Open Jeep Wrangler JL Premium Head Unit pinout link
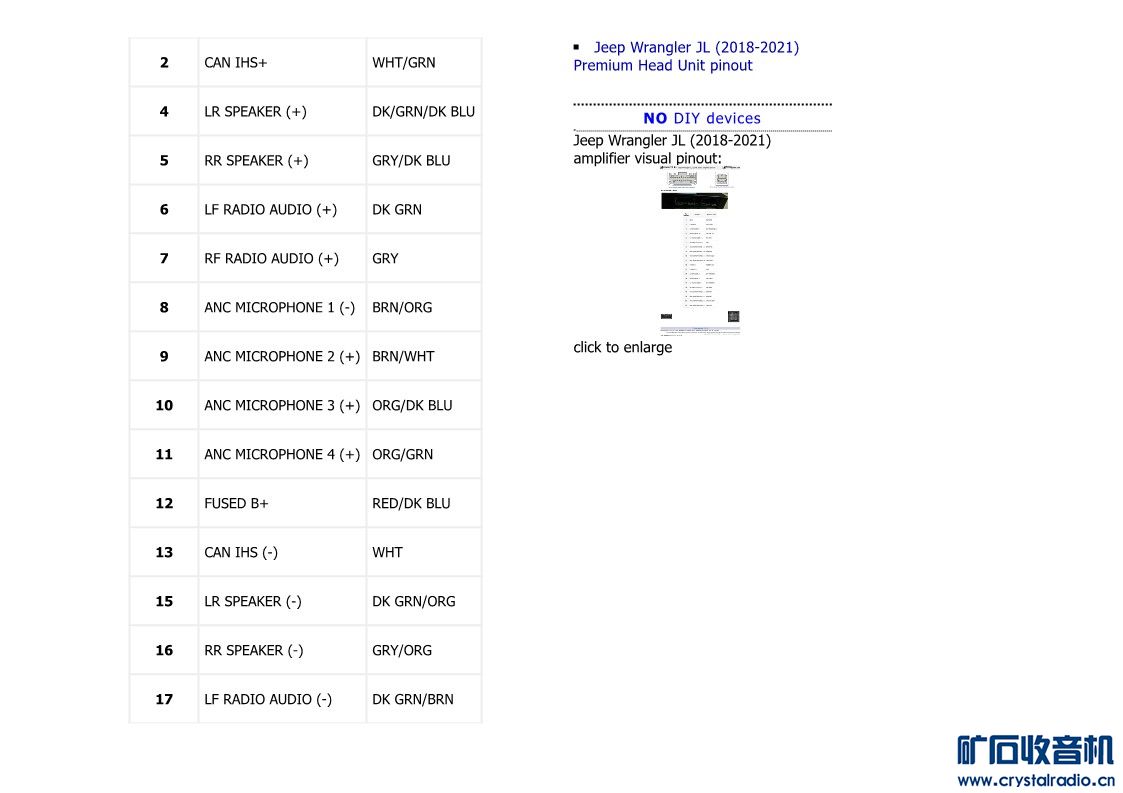Image resolution: width=1123 pixels, height=793 pixels. (x=685, y=56)
